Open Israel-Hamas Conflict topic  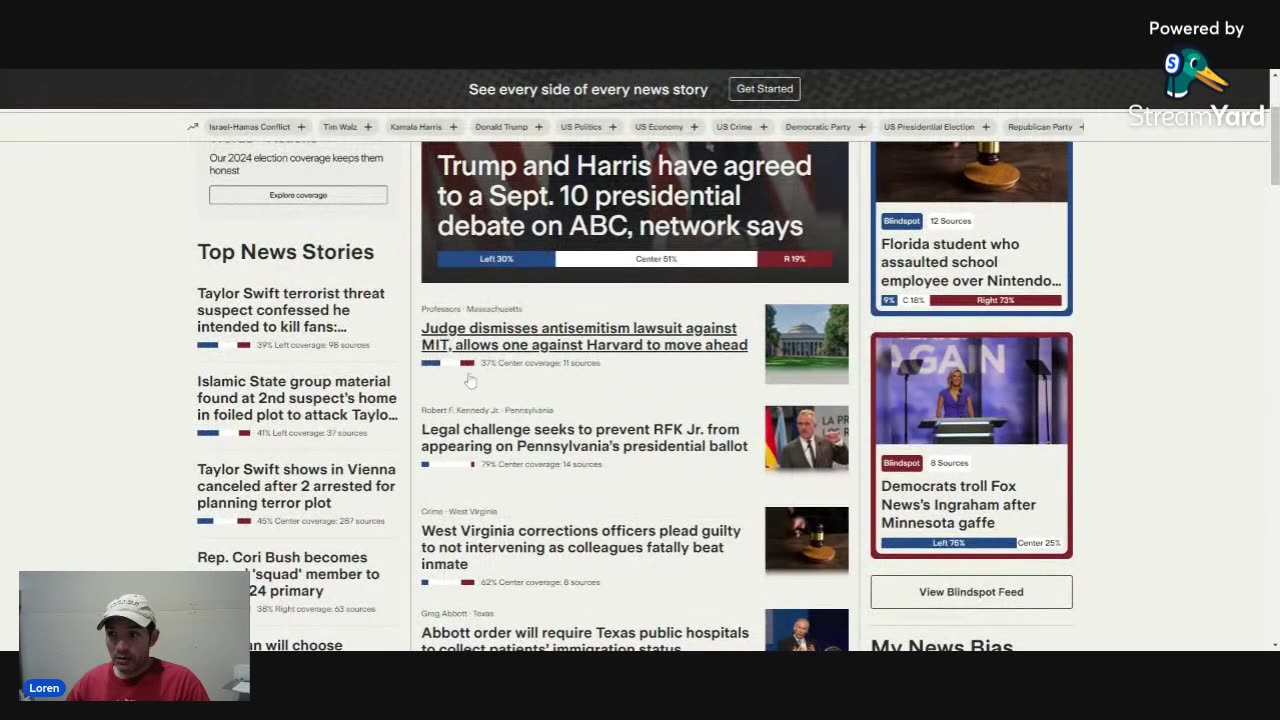click(249, 127)
